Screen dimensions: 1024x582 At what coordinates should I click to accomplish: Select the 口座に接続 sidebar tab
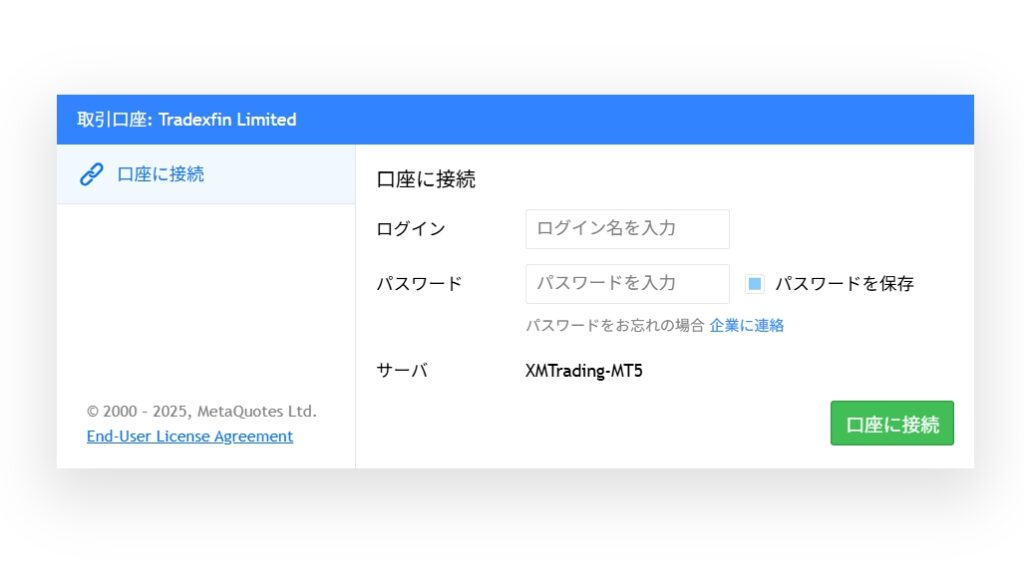tap(206, 174)
